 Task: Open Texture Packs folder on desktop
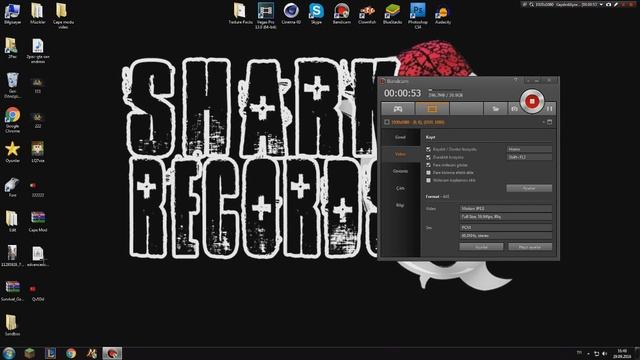tap(240, 13)
